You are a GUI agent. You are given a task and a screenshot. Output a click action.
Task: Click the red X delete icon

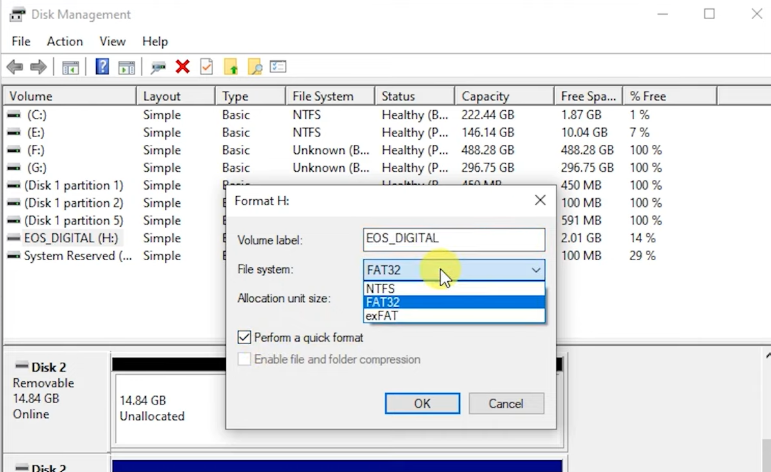(182, 67)
